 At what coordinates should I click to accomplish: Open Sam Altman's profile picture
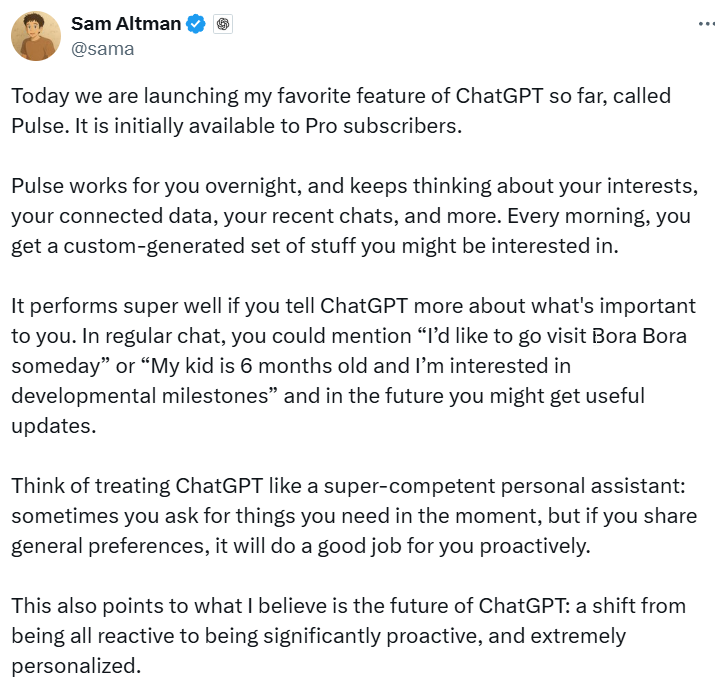pos(35,37)
